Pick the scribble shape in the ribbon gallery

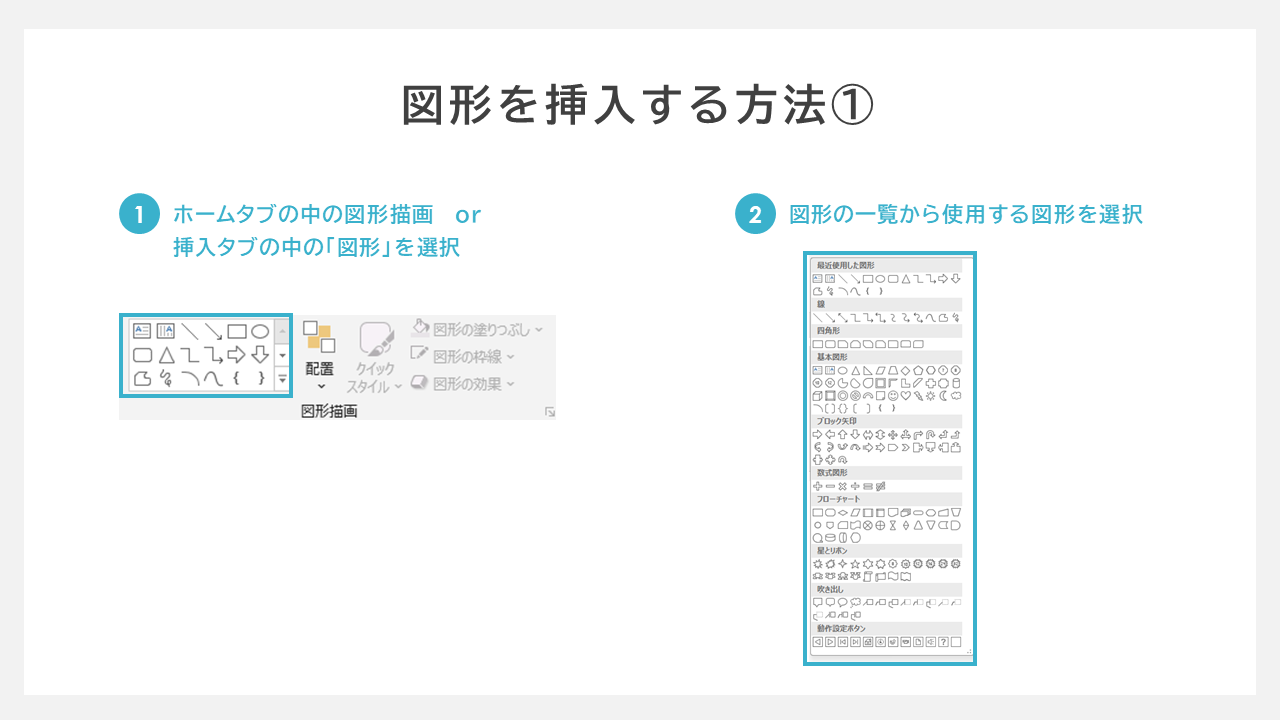[x=166, y=378]
